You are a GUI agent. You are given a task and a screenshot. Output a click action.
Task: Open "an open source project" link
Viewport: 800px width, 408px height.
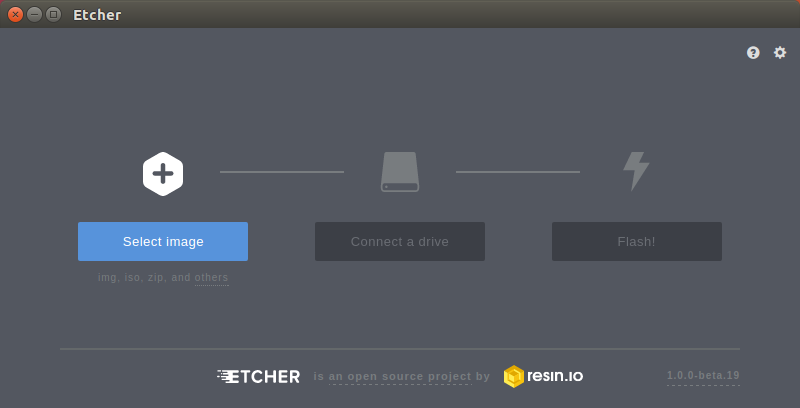click(x=400, y=376)
